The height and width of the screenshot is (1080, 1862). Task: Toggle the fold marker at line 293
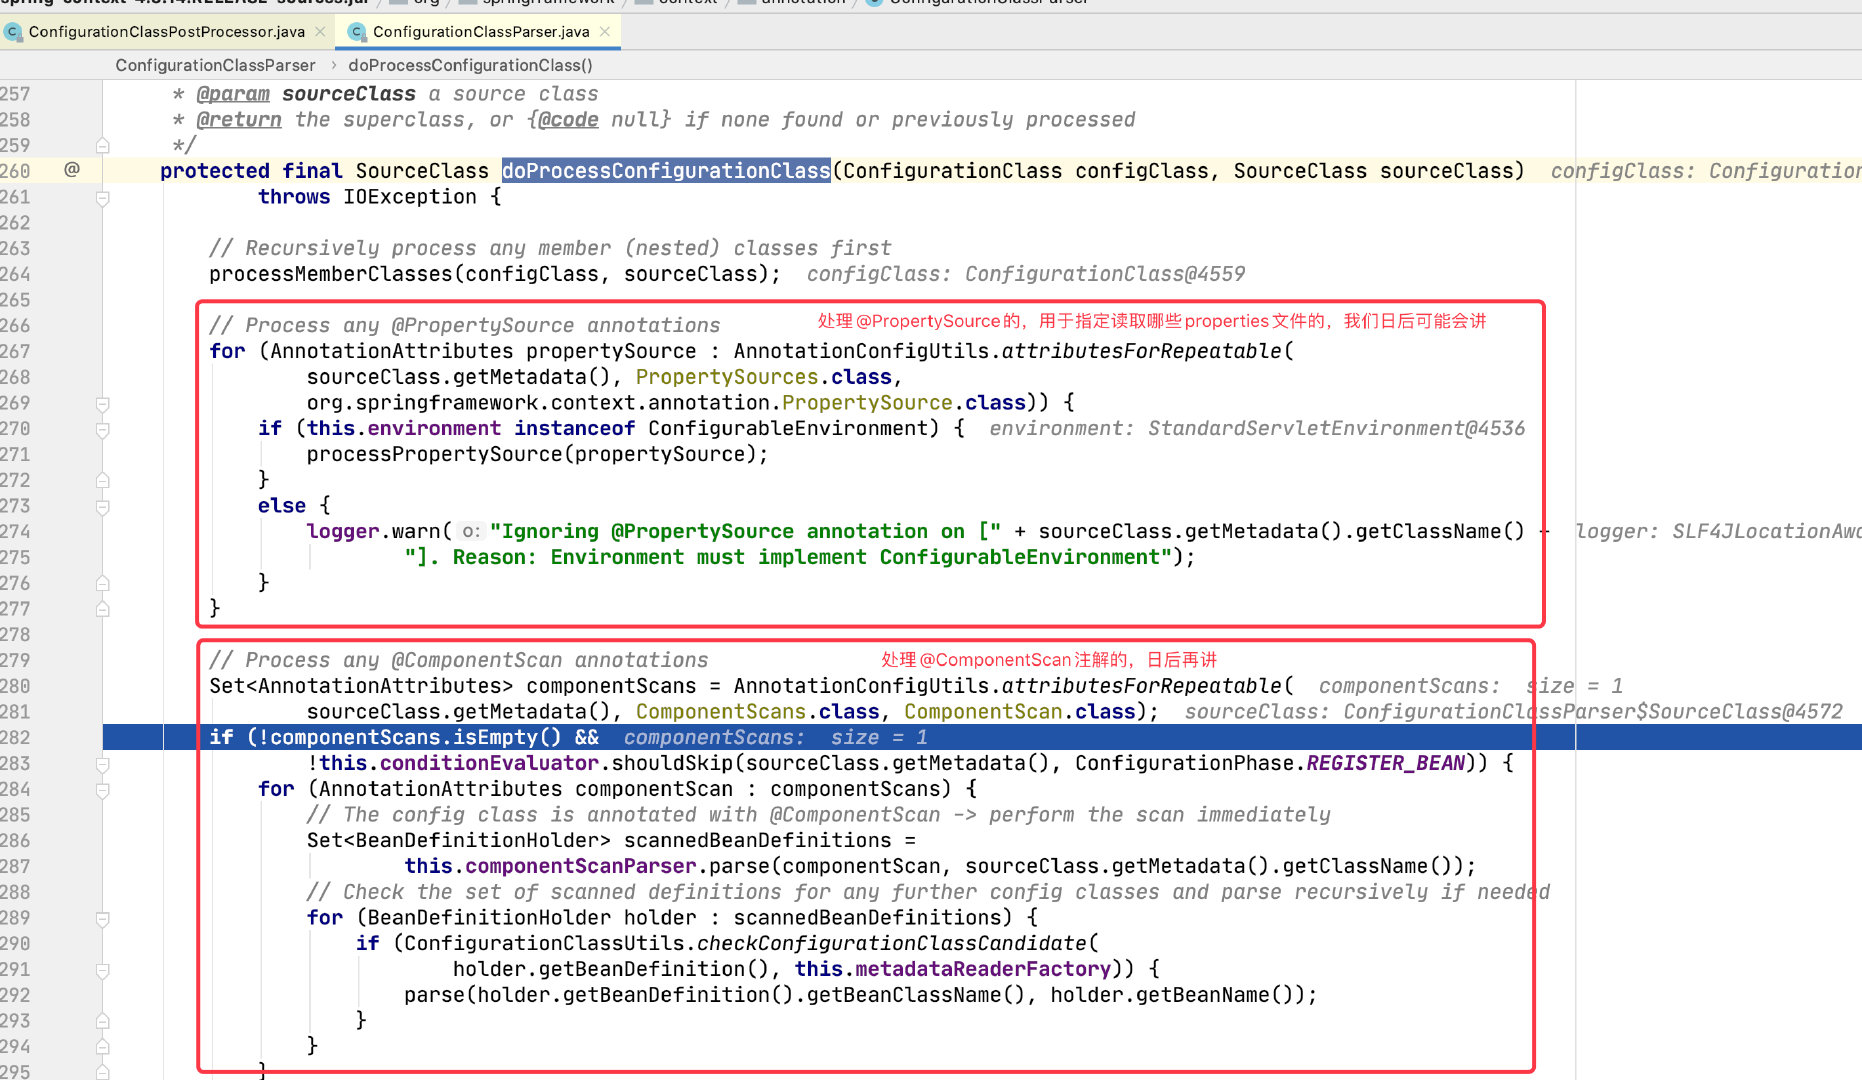(x=102, y=1022)
